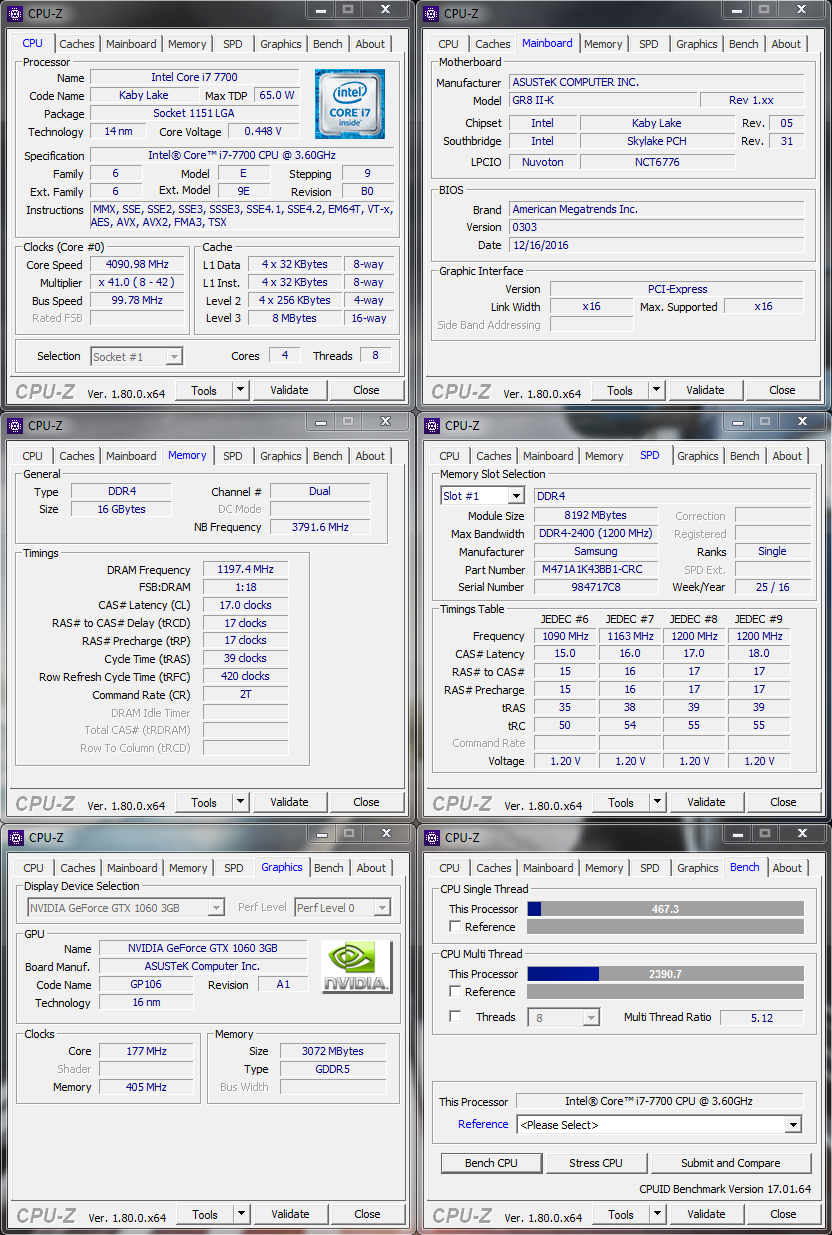This screenshot has width=832, height=1235.
Task: Click Validate in the SPD window
Action: (x=706, y=802)
